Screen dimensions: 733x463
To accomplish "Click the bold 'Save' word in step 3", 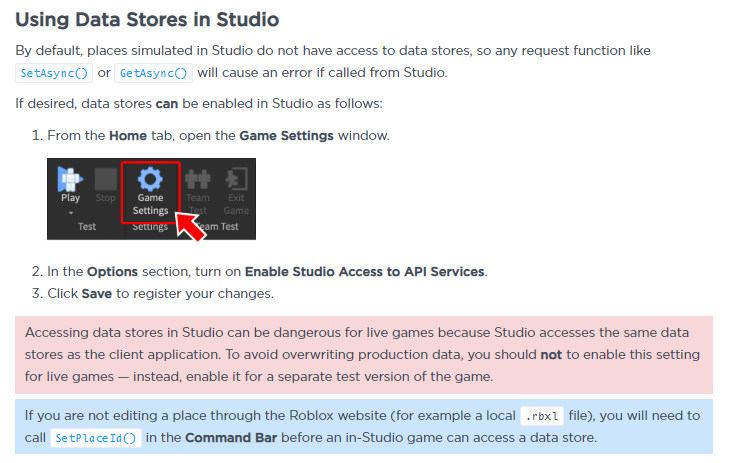I will pos(98,294).
